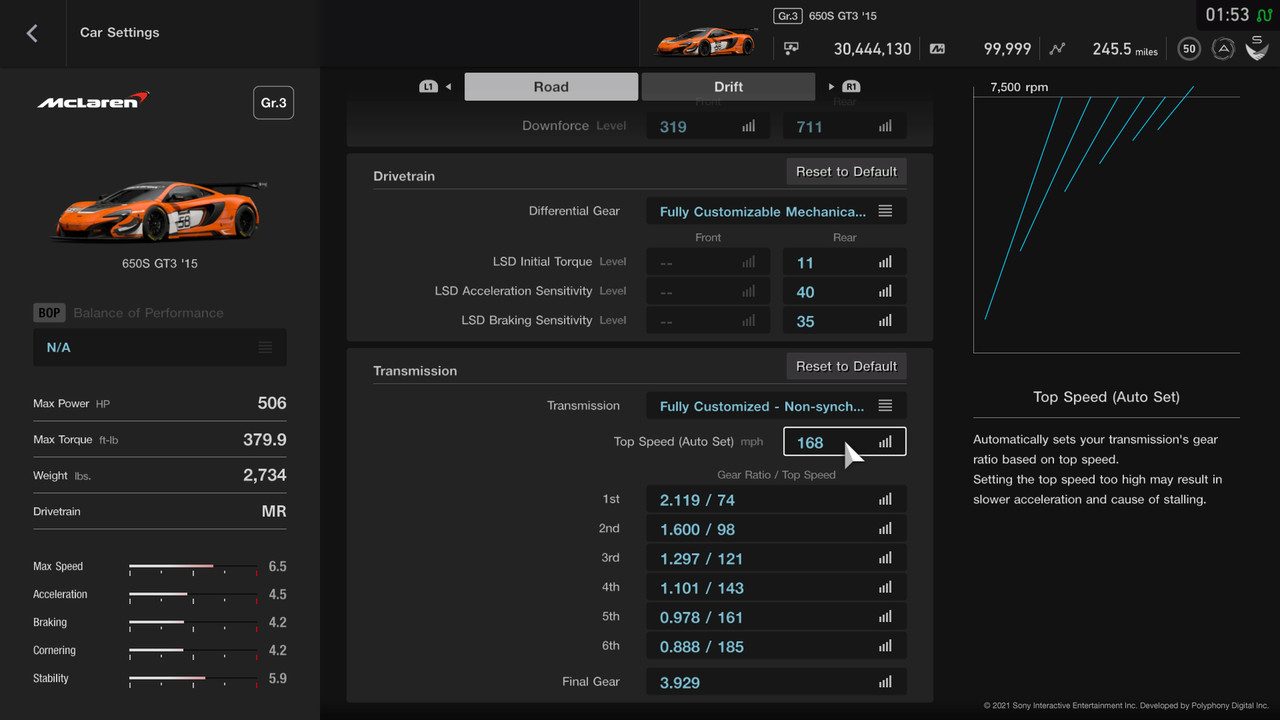Click the McLaren logo
The image size is (1280, 720).
[94, 101]
